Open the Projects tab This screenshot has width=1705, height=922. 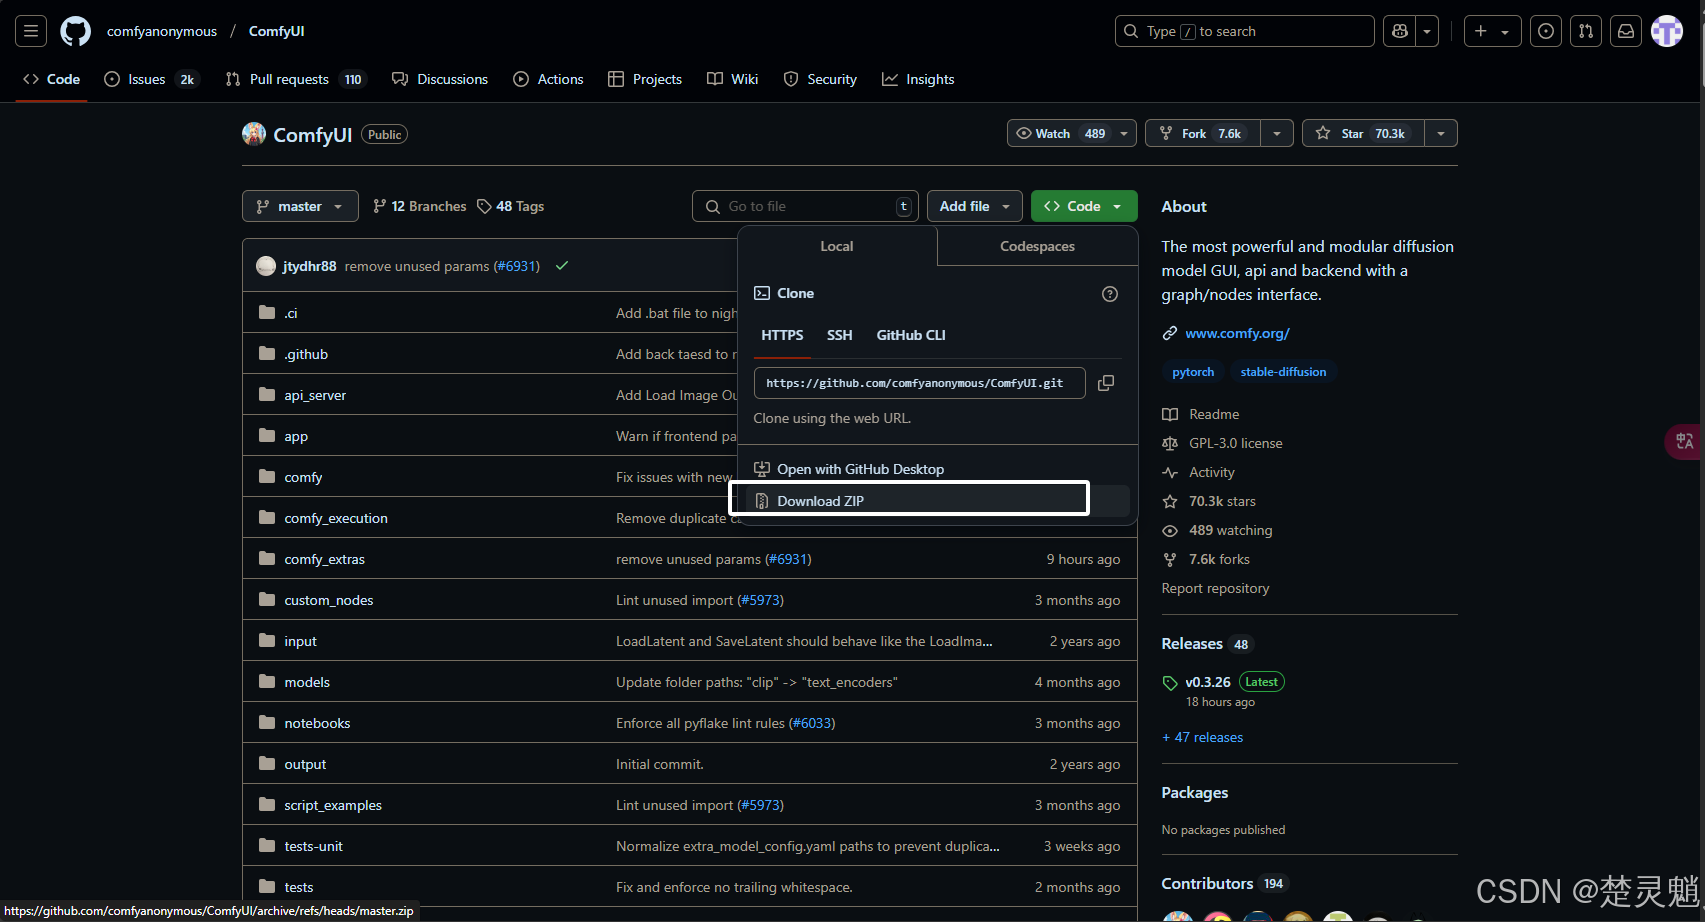point(645,79)
